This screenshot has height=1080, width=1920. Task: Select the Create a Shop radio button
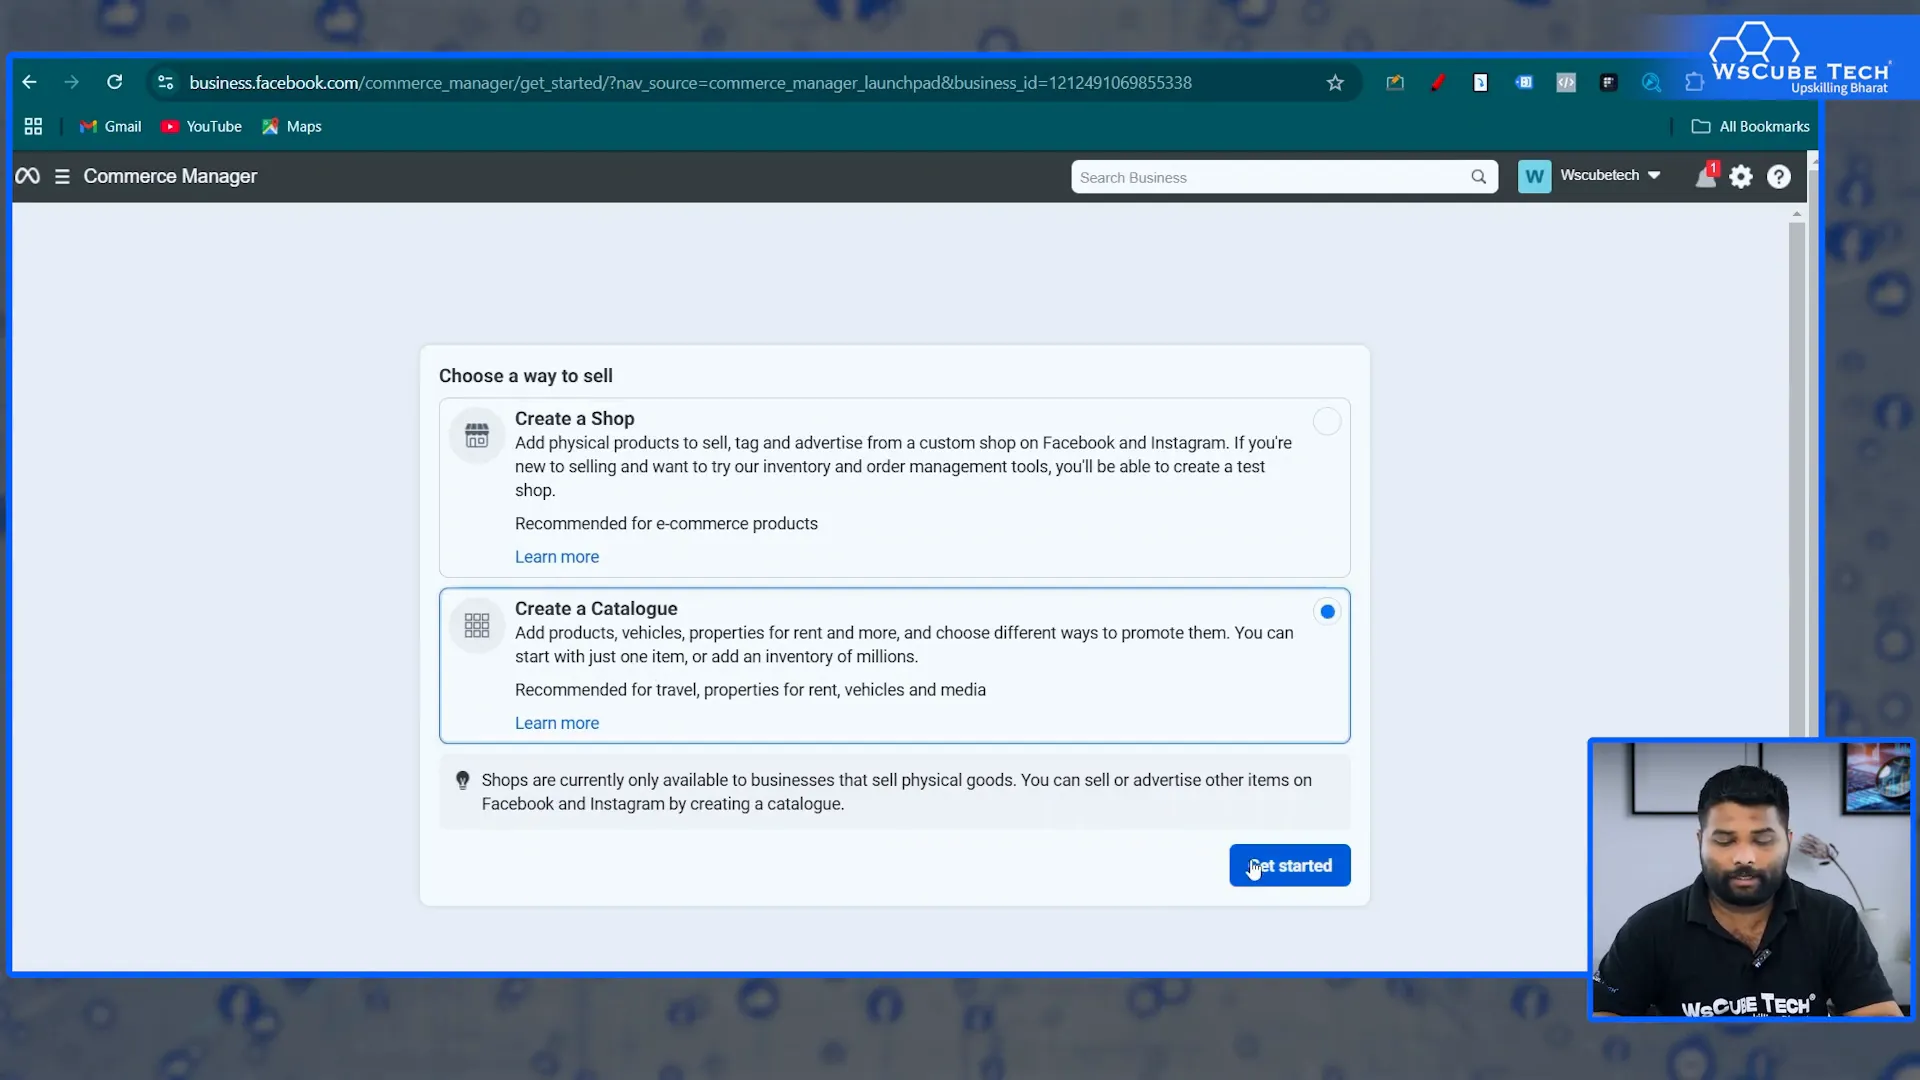[1326, 421]
